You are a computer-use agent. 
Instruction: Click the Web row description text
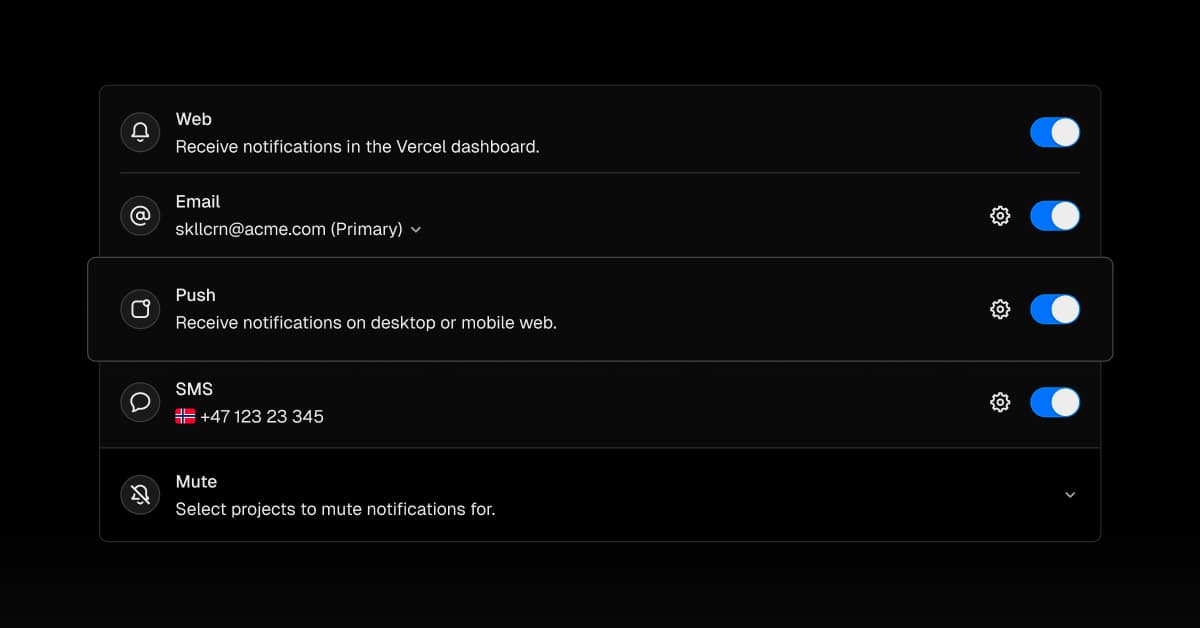pyautogui.click(x=357, y=146)
